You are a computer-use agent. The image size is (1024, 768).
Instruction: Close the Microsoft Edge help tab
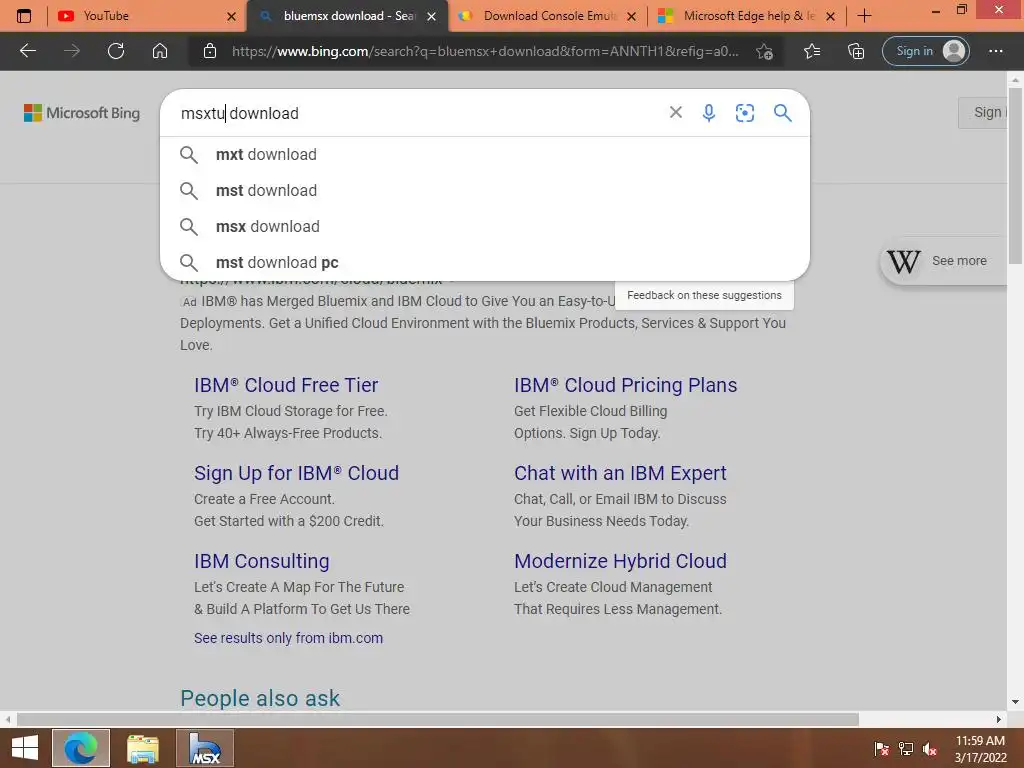(x=830, y=16)
